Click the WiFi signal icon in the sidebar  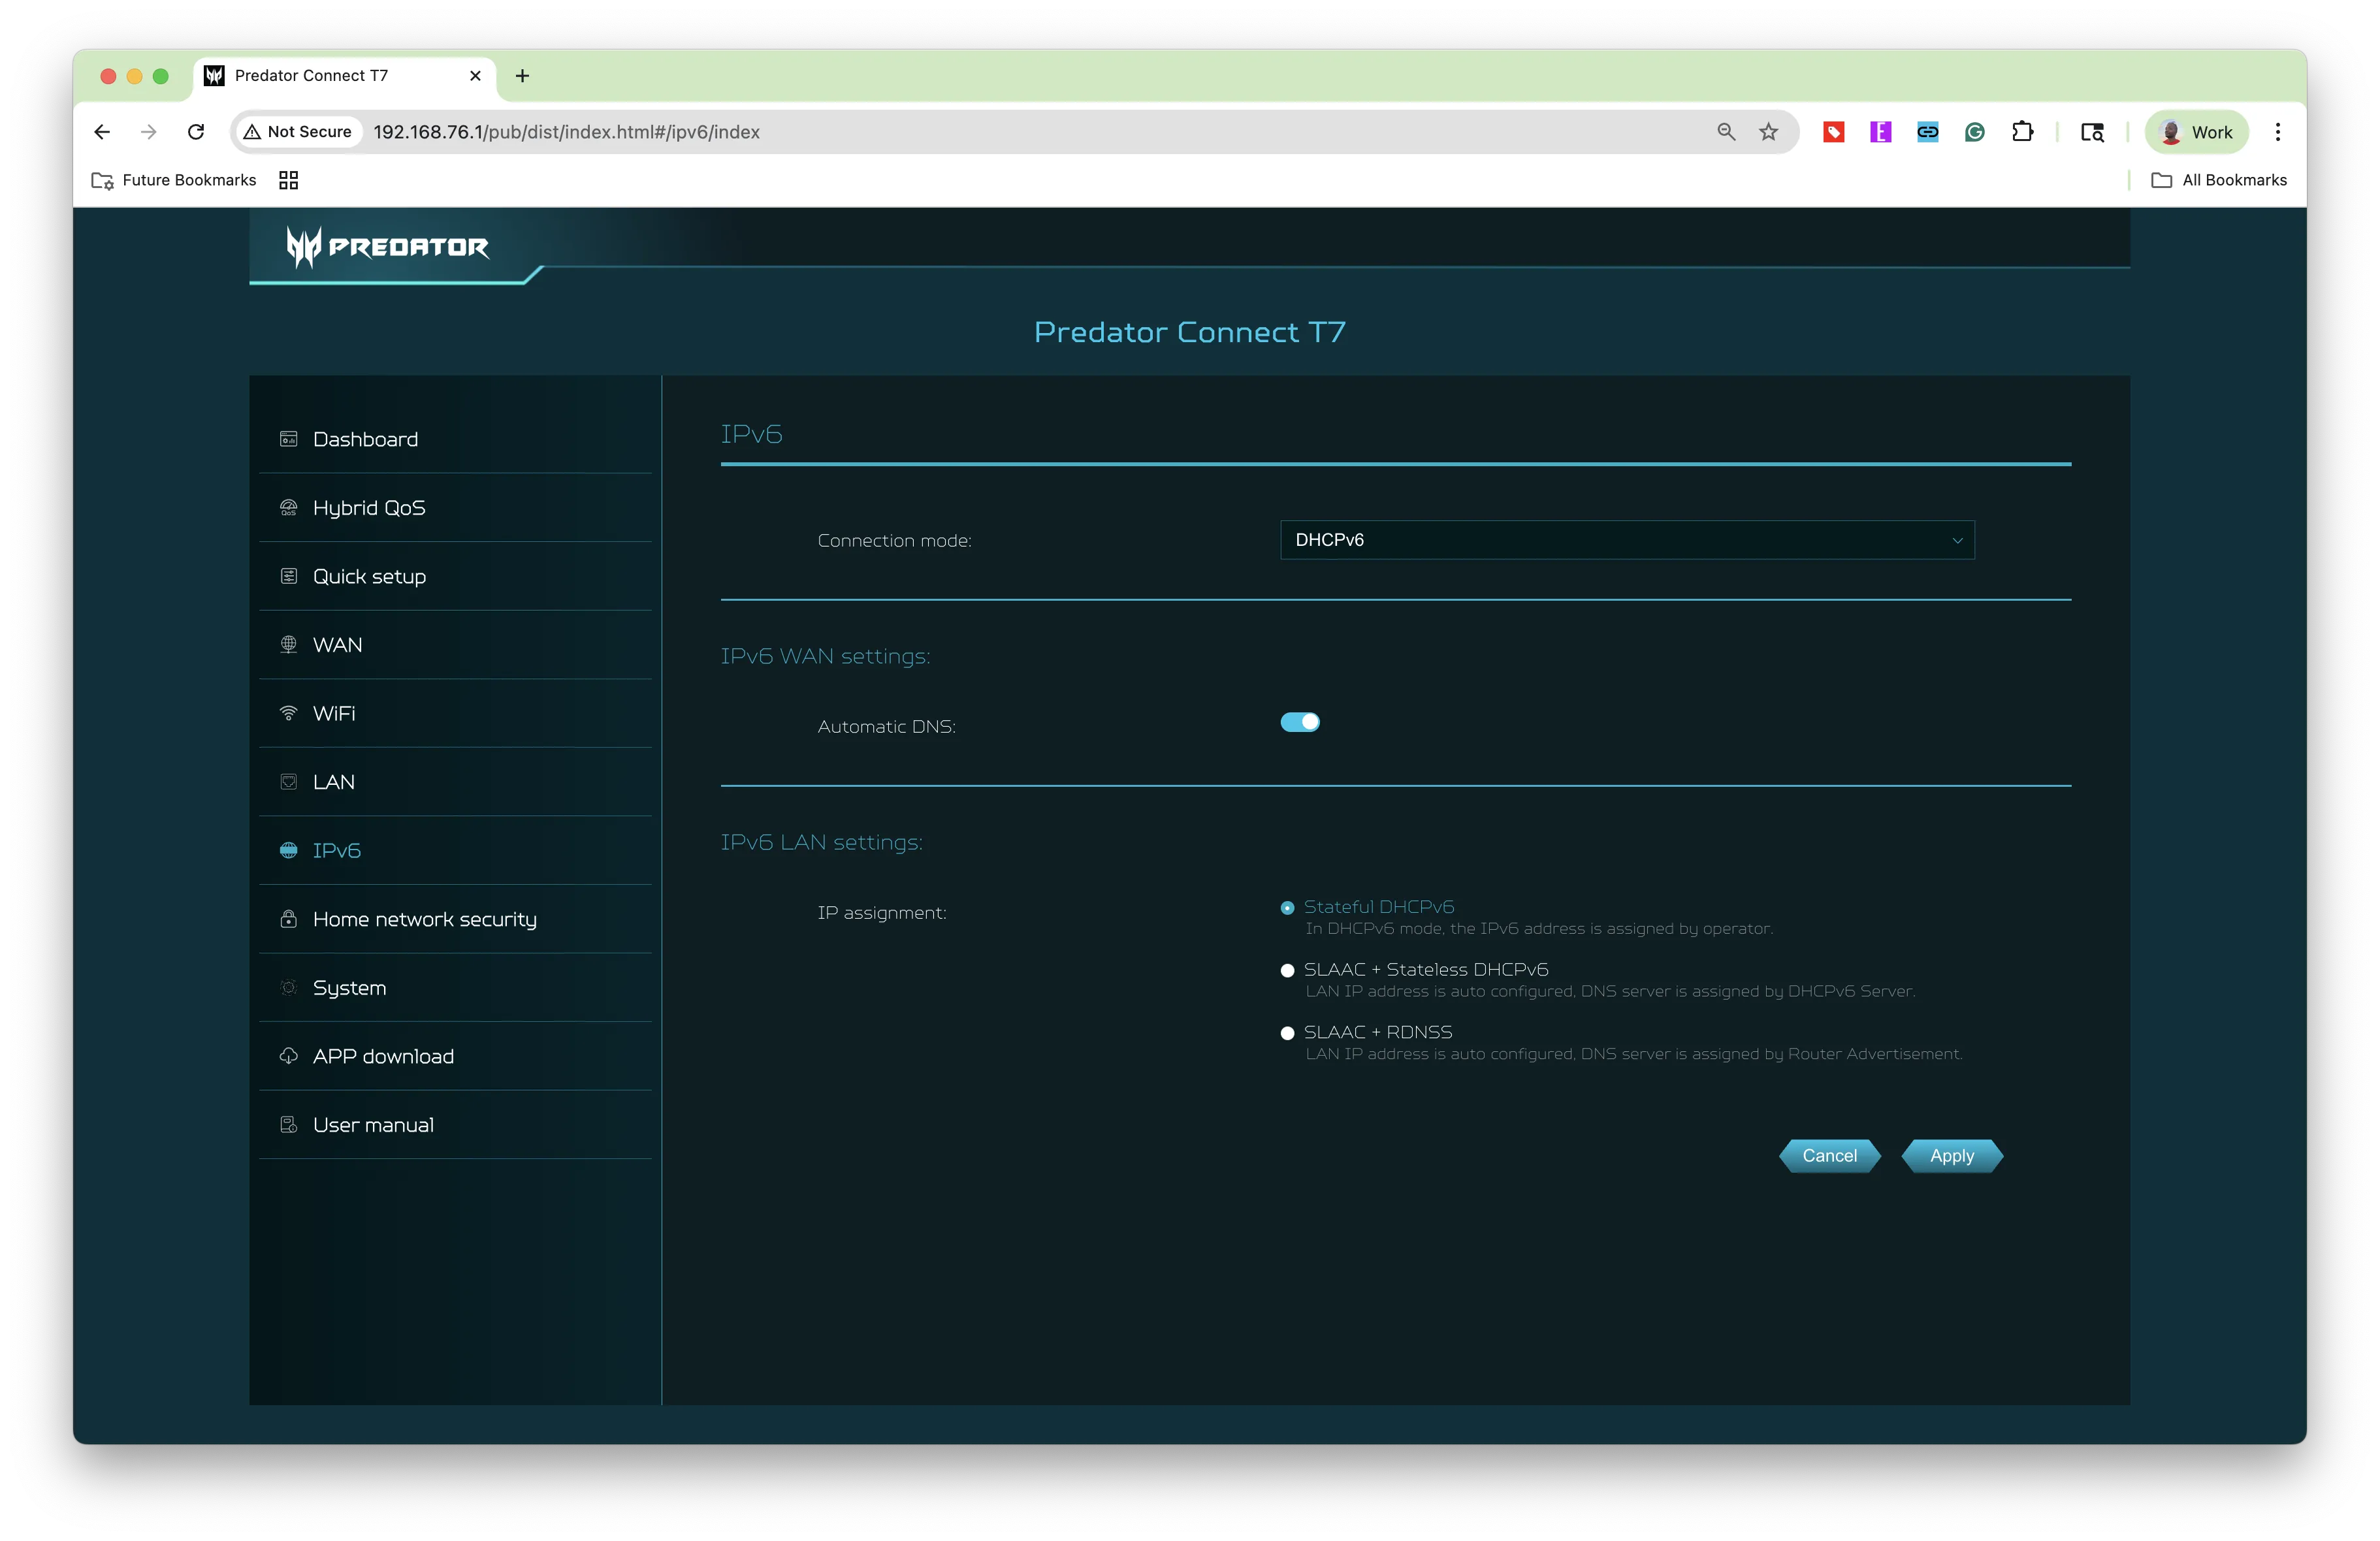[x=288, y=713]
